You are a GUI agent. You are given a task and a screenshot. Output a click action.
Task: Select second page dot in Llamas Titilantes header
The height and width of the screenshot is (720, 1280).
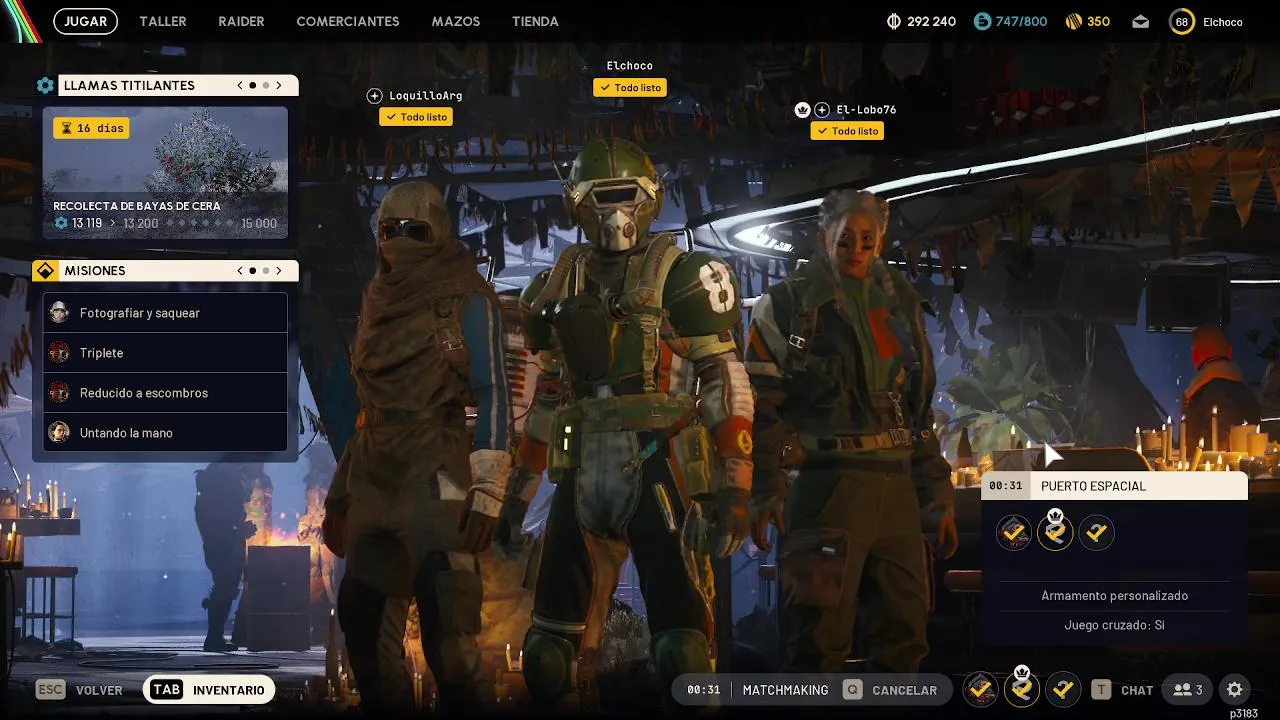point(266,86)
